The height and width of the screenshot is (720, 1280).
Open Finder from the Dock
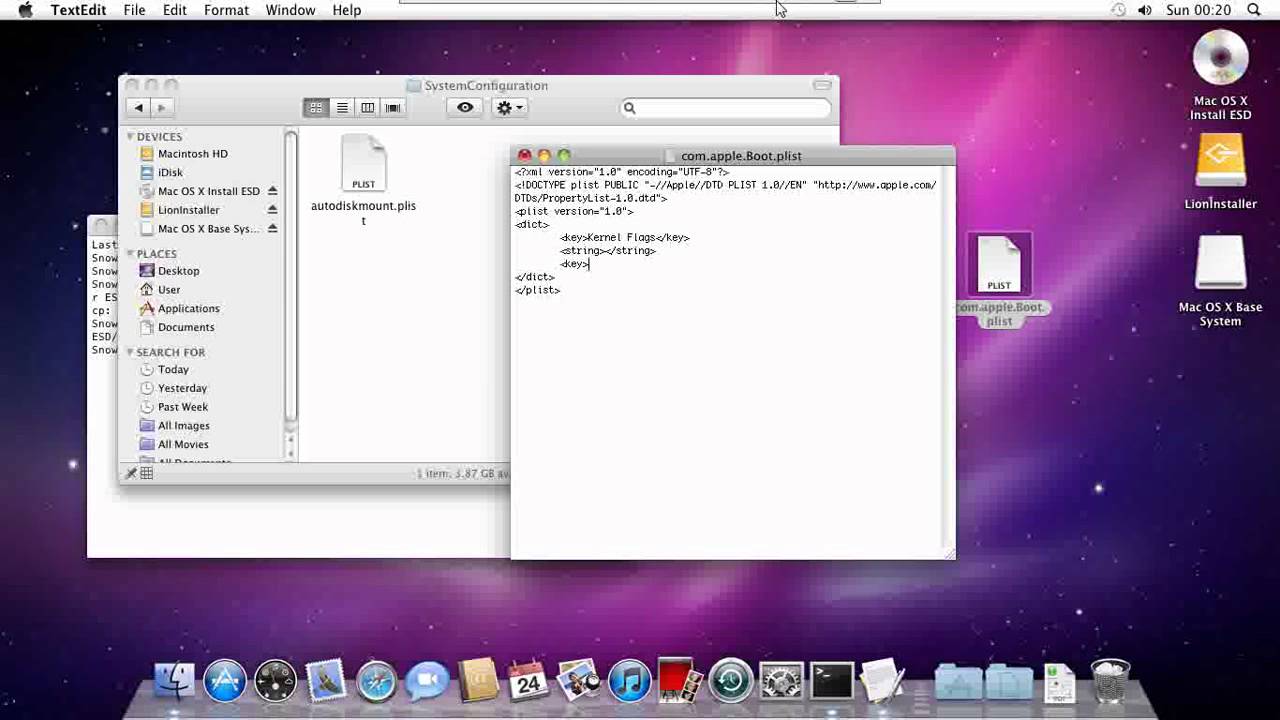click(x=174, y=682)
